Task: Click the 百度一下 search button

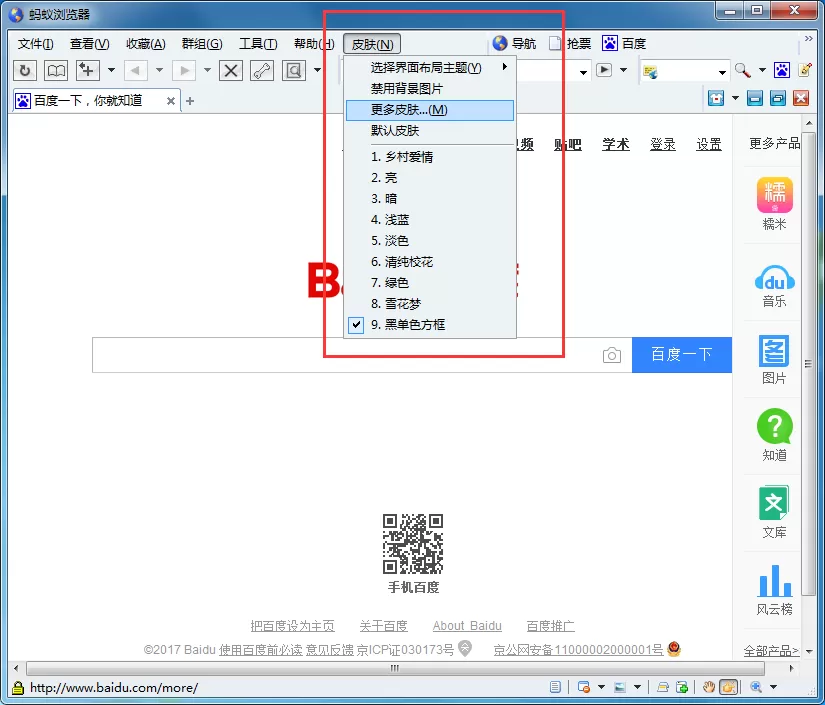Action: pyautogui.click(x=681, y=355)
